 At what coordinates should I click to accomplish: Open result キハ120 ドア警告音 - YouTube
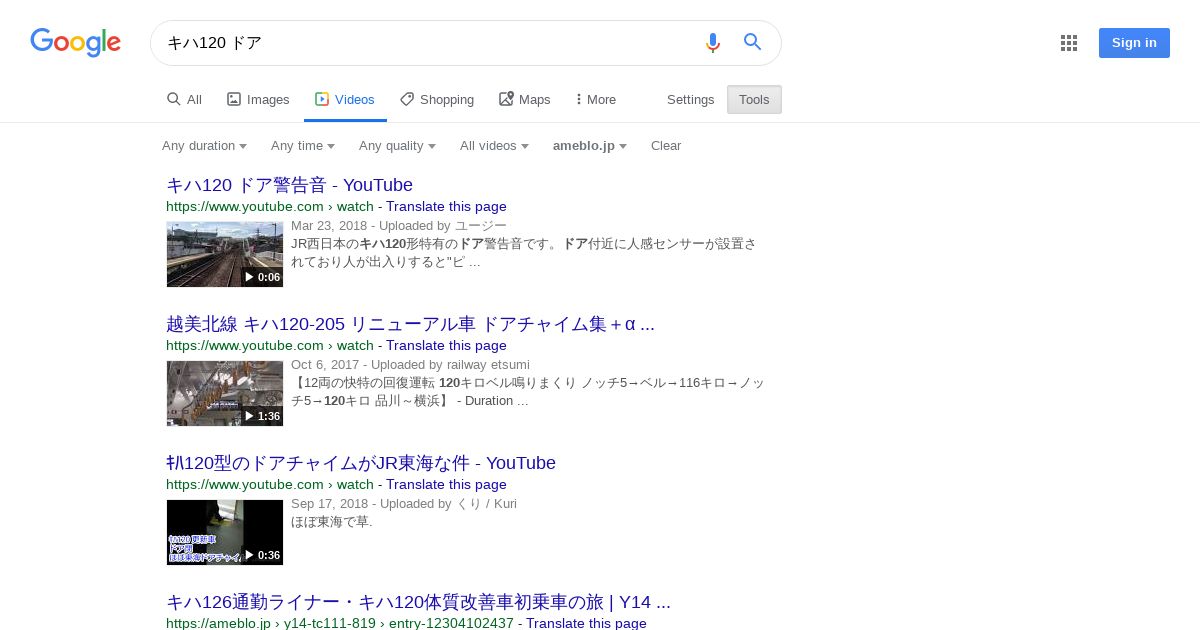(x=289, y=185)
